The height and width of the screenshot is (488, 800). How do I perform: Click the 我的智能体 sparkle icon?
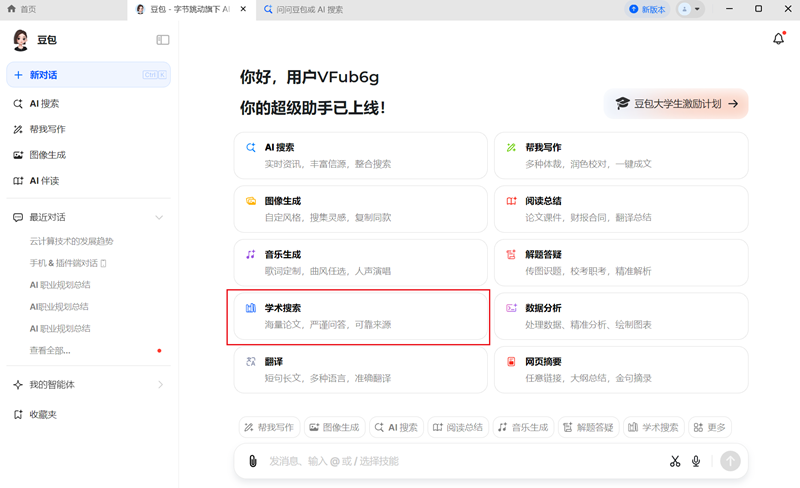pyautogui.click(x=18, y=384)
